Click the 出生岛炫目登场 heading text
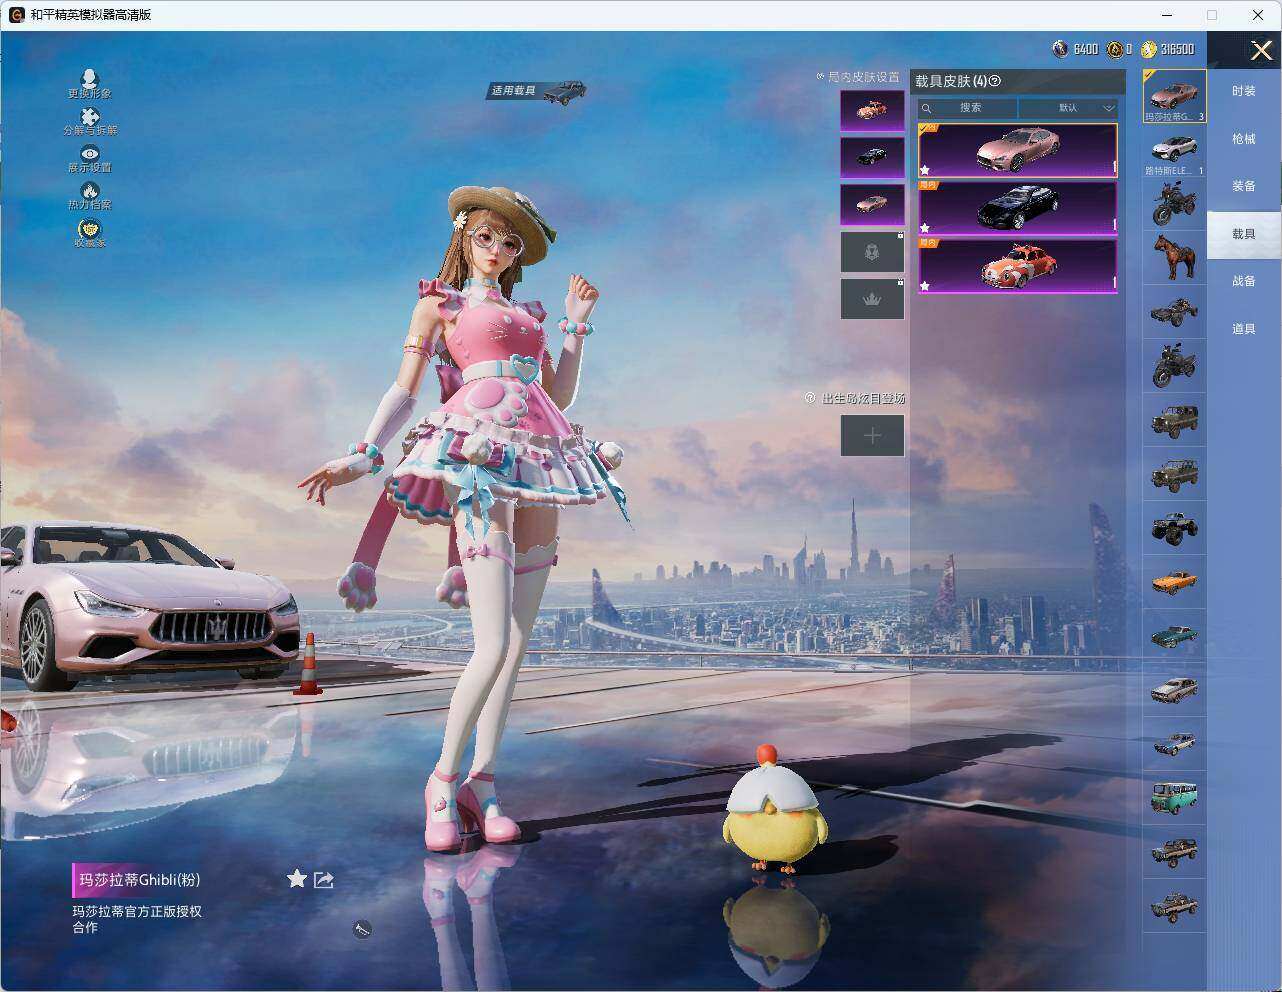The image size is (1282, 992). (864, 398)
